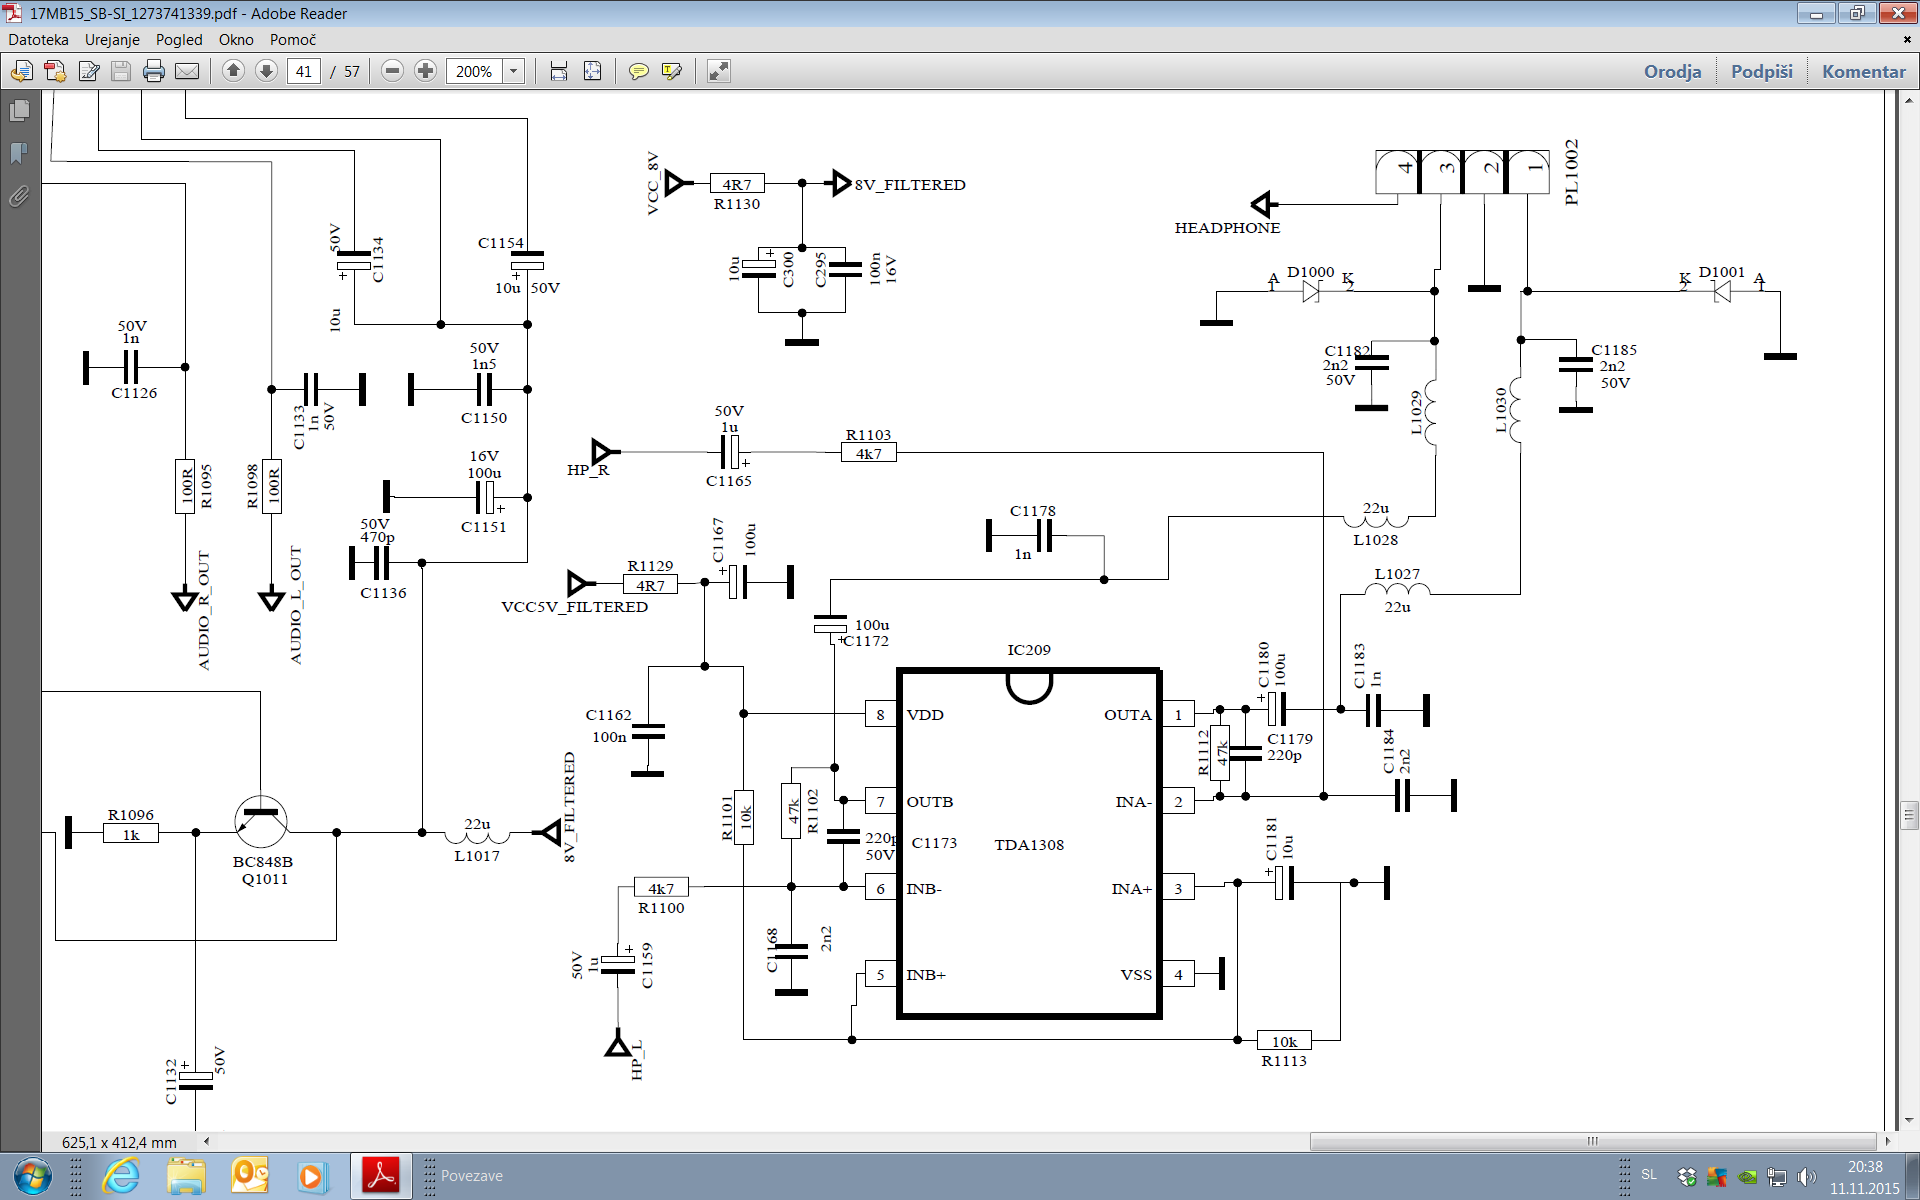Select the highlight text tool
1920x1200 pixels.
coord(672,71)
